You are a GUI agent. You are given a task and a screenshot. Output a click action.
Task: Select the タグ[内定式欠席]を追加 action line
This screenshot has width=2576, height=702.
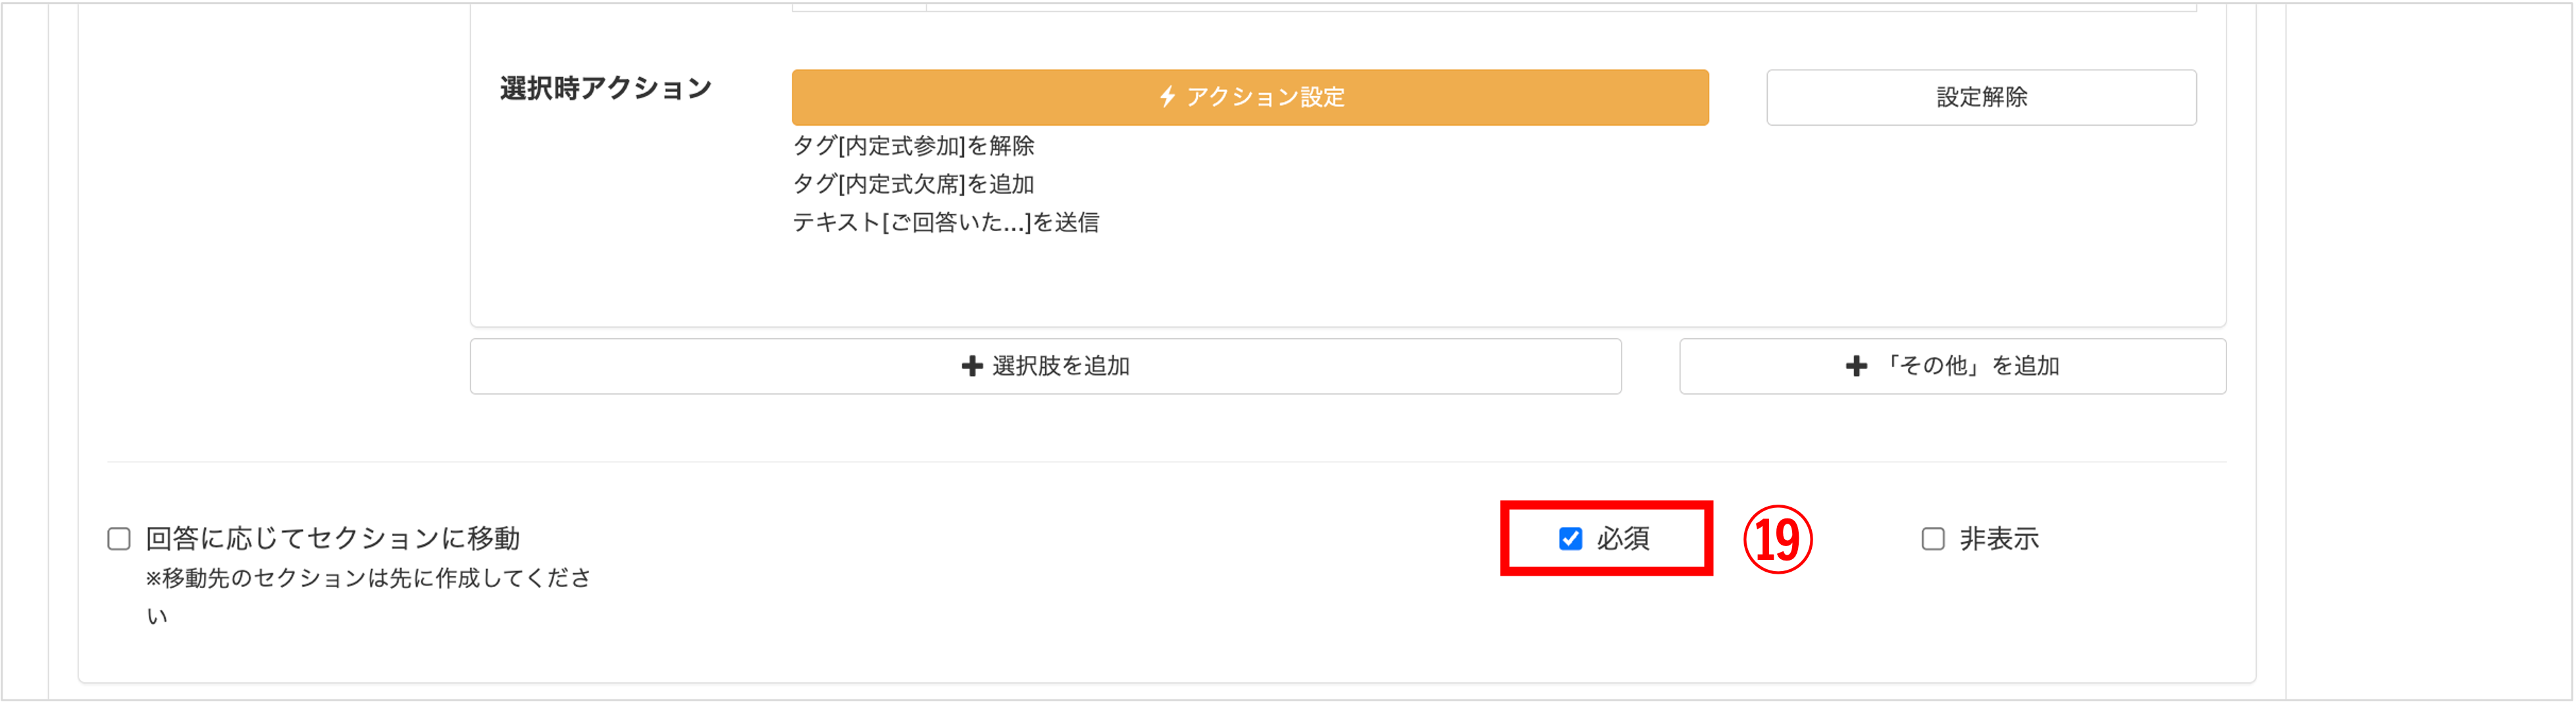(x=913, y=184)
